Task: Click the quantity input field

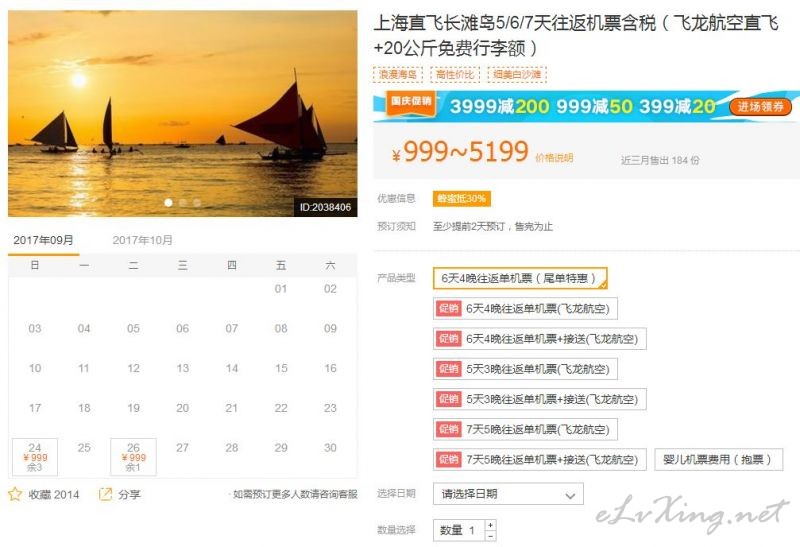Action: (459, 530)
